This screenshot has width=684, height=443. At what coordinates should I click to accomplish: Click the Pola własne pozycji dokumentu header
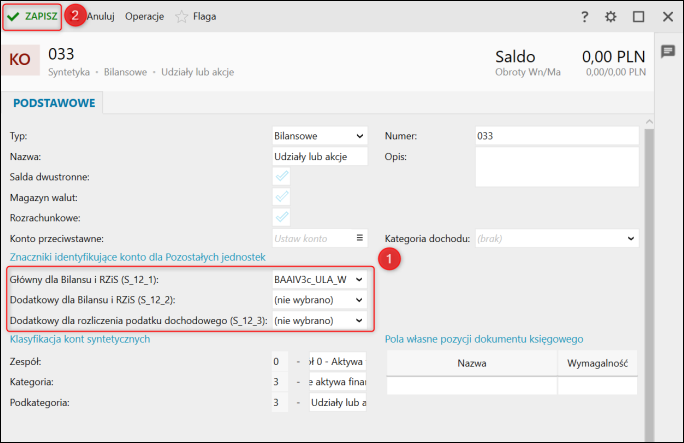click(484, 339)
